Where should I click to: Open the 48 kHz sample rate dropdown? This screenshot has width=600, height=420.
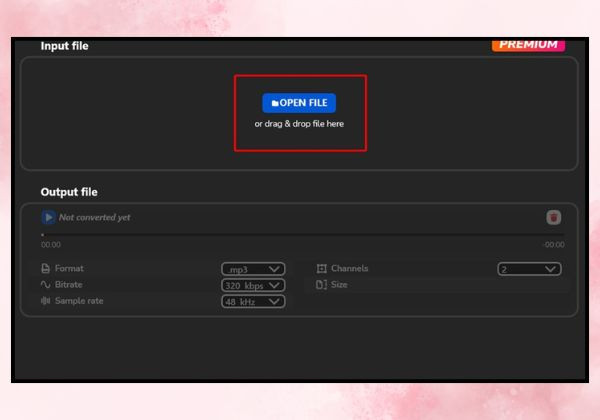[253, 301]
